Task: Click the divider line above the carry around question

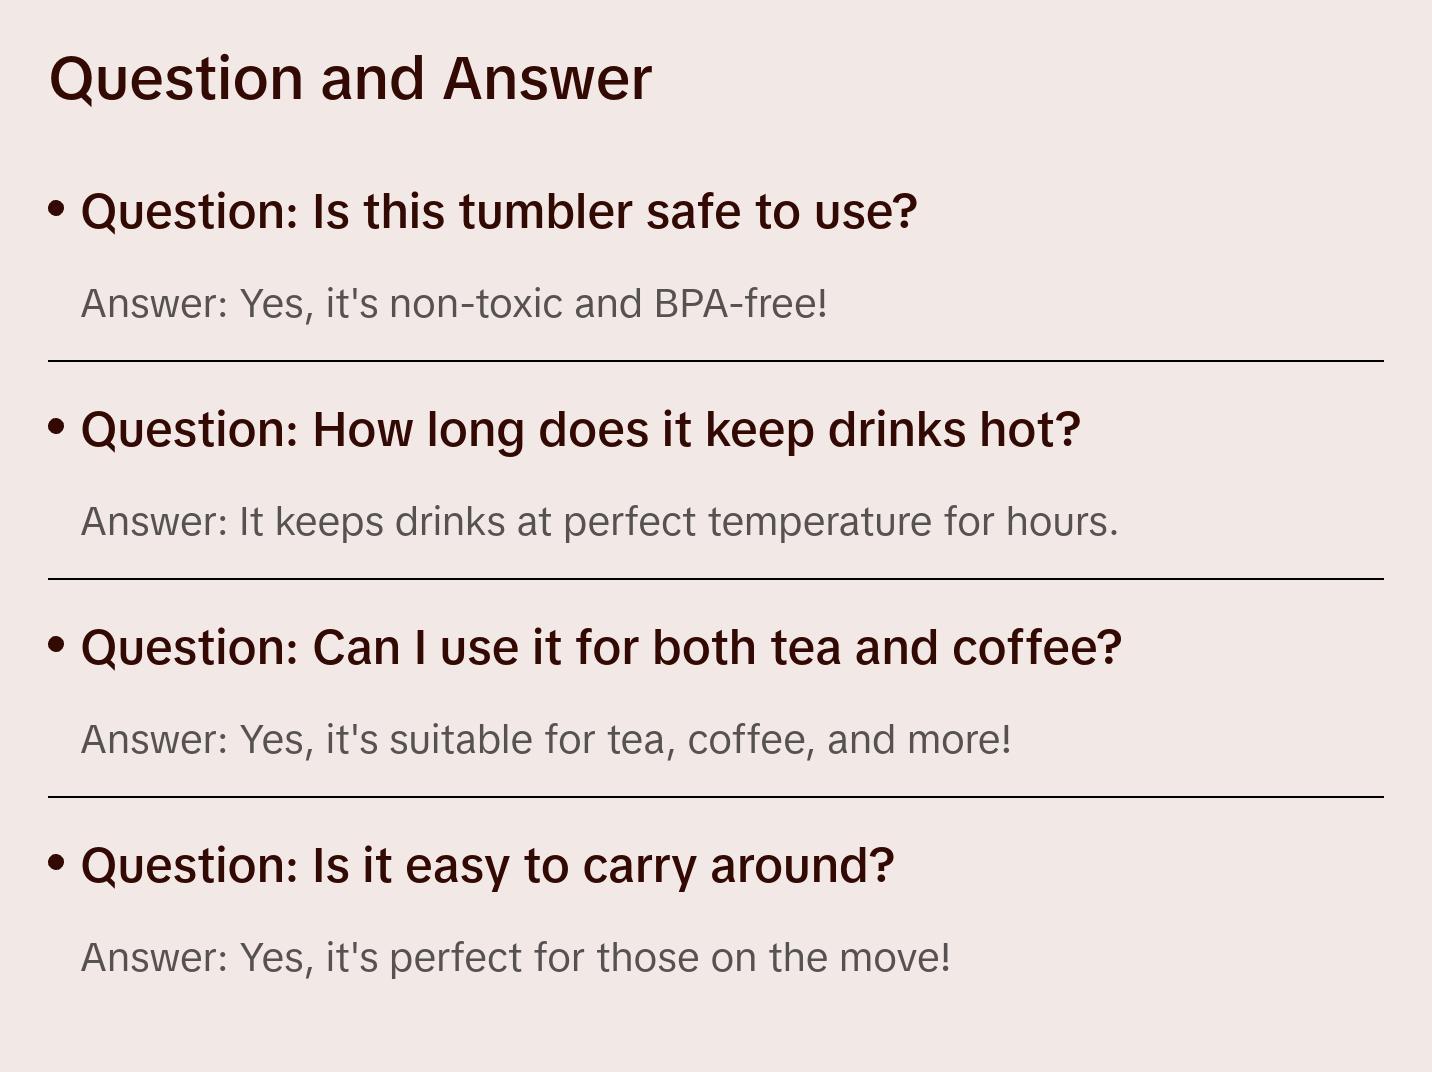Action: click(716, 797)
